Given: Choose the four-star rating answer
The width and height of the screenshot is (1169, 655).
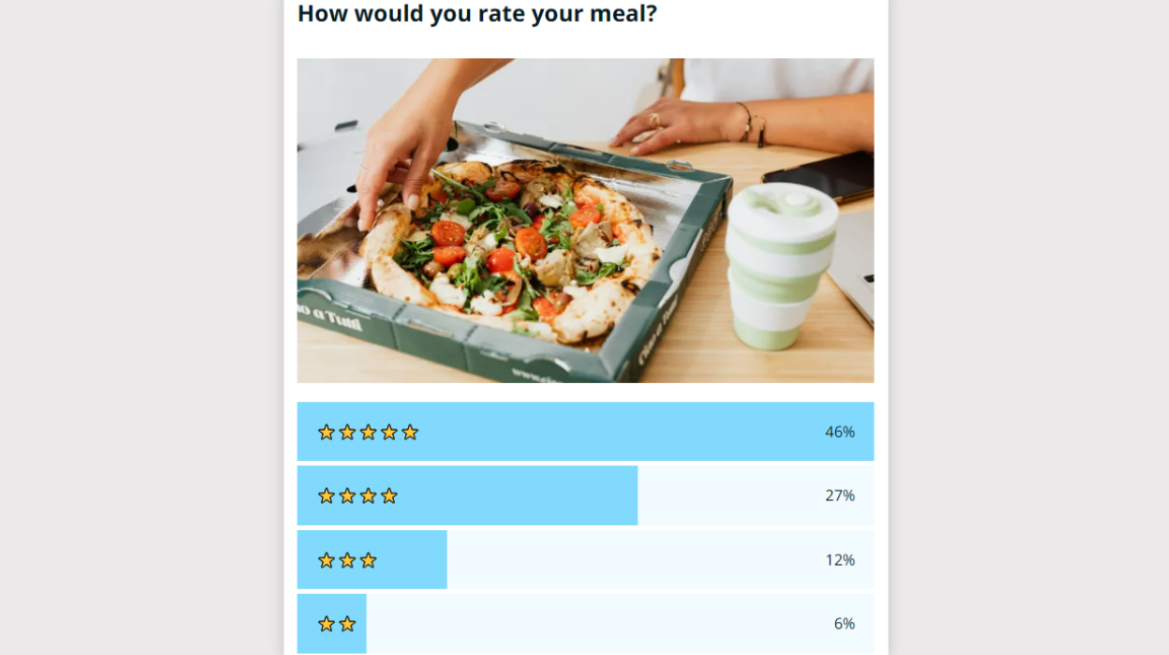Looking at the screenshot, I should pyautogui.click(x=500, y=495).
